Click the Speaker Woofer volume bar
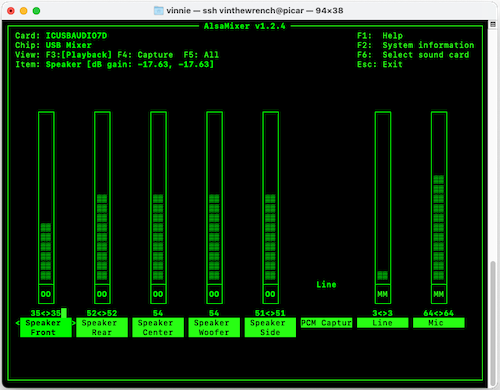The width and height of the screenshot is (500, 390). click(214, 198)
